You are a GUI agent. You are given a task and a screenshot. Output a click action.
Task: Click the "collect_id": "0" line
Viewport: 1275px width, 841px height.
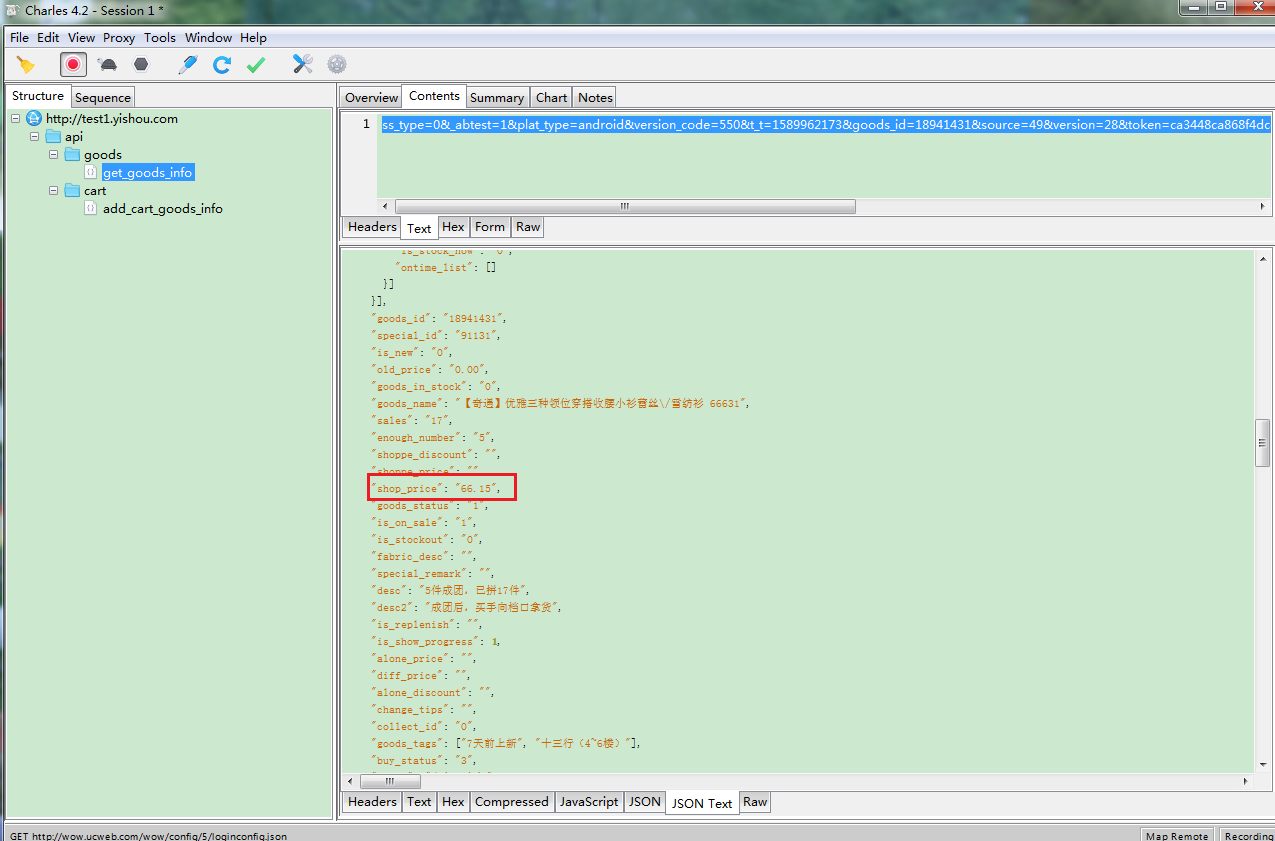coord(424,727)
